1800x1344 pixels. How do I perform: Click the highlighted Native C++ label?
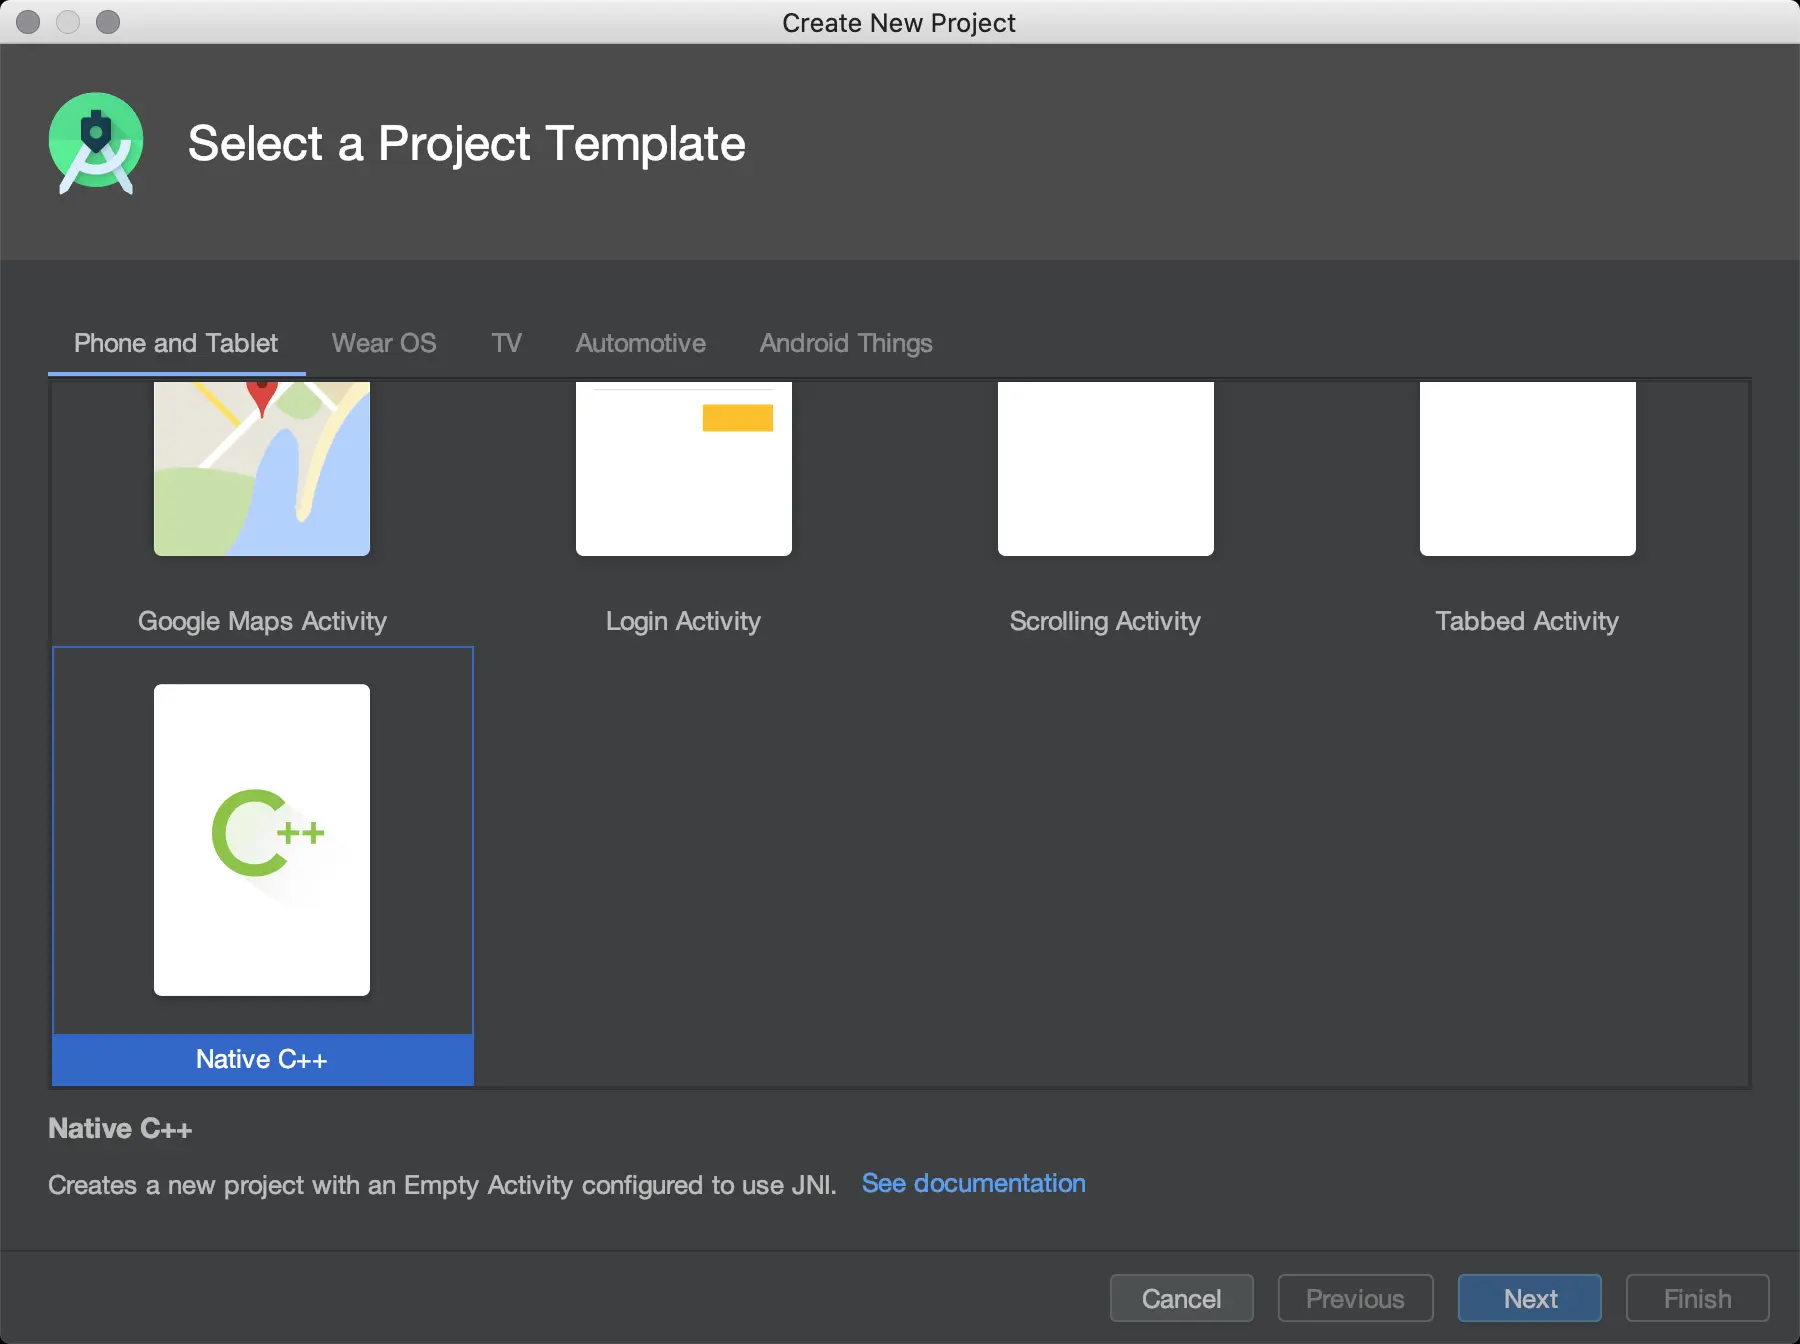pos(262,1059)
